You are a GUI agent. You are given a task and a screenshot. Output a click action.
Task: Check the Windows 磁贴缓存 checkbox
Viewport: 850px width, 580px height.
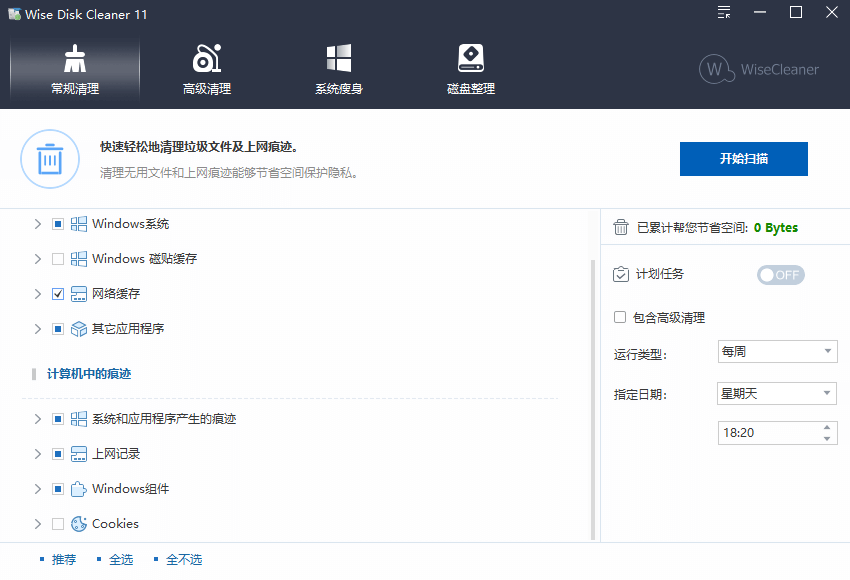(x=57, y=258)
